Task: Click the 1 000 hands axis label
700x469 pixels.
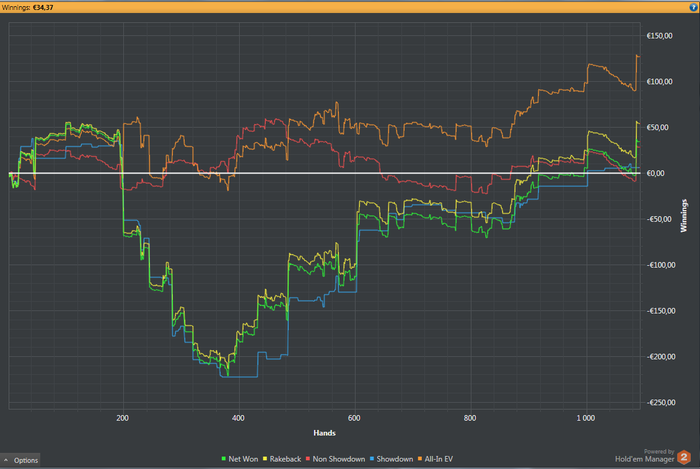Action: click(x=585, y=418)
